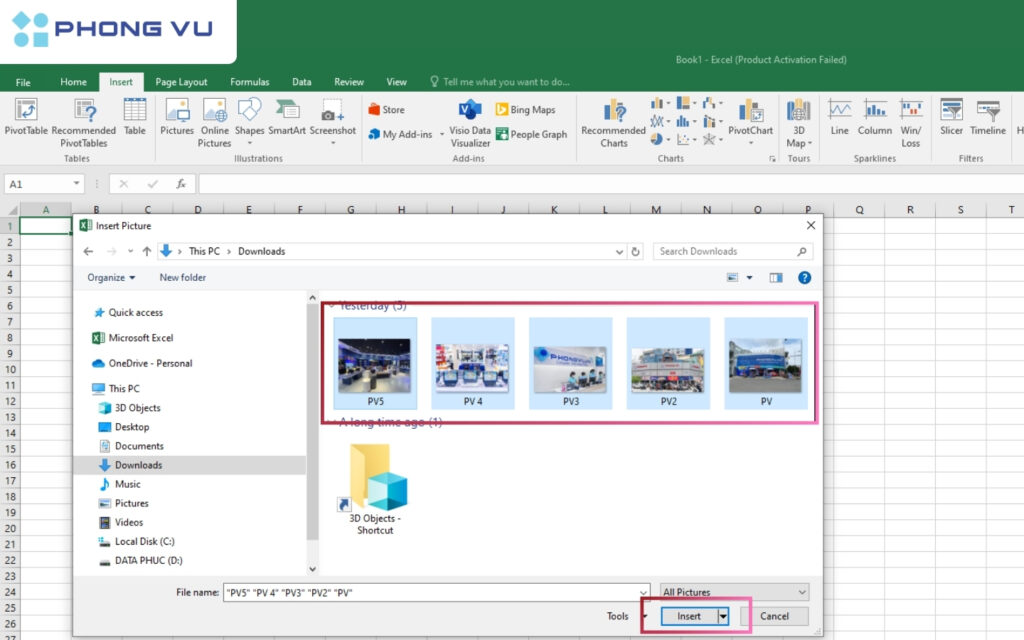
Task: Open Online Pictures
Action: (214, 123)
